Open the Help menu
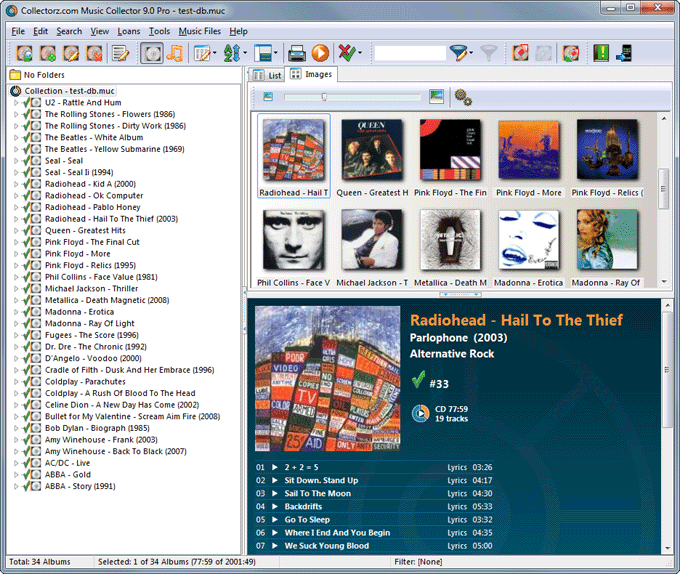Screen dimensions: 680x574 [x=238, y=31]
